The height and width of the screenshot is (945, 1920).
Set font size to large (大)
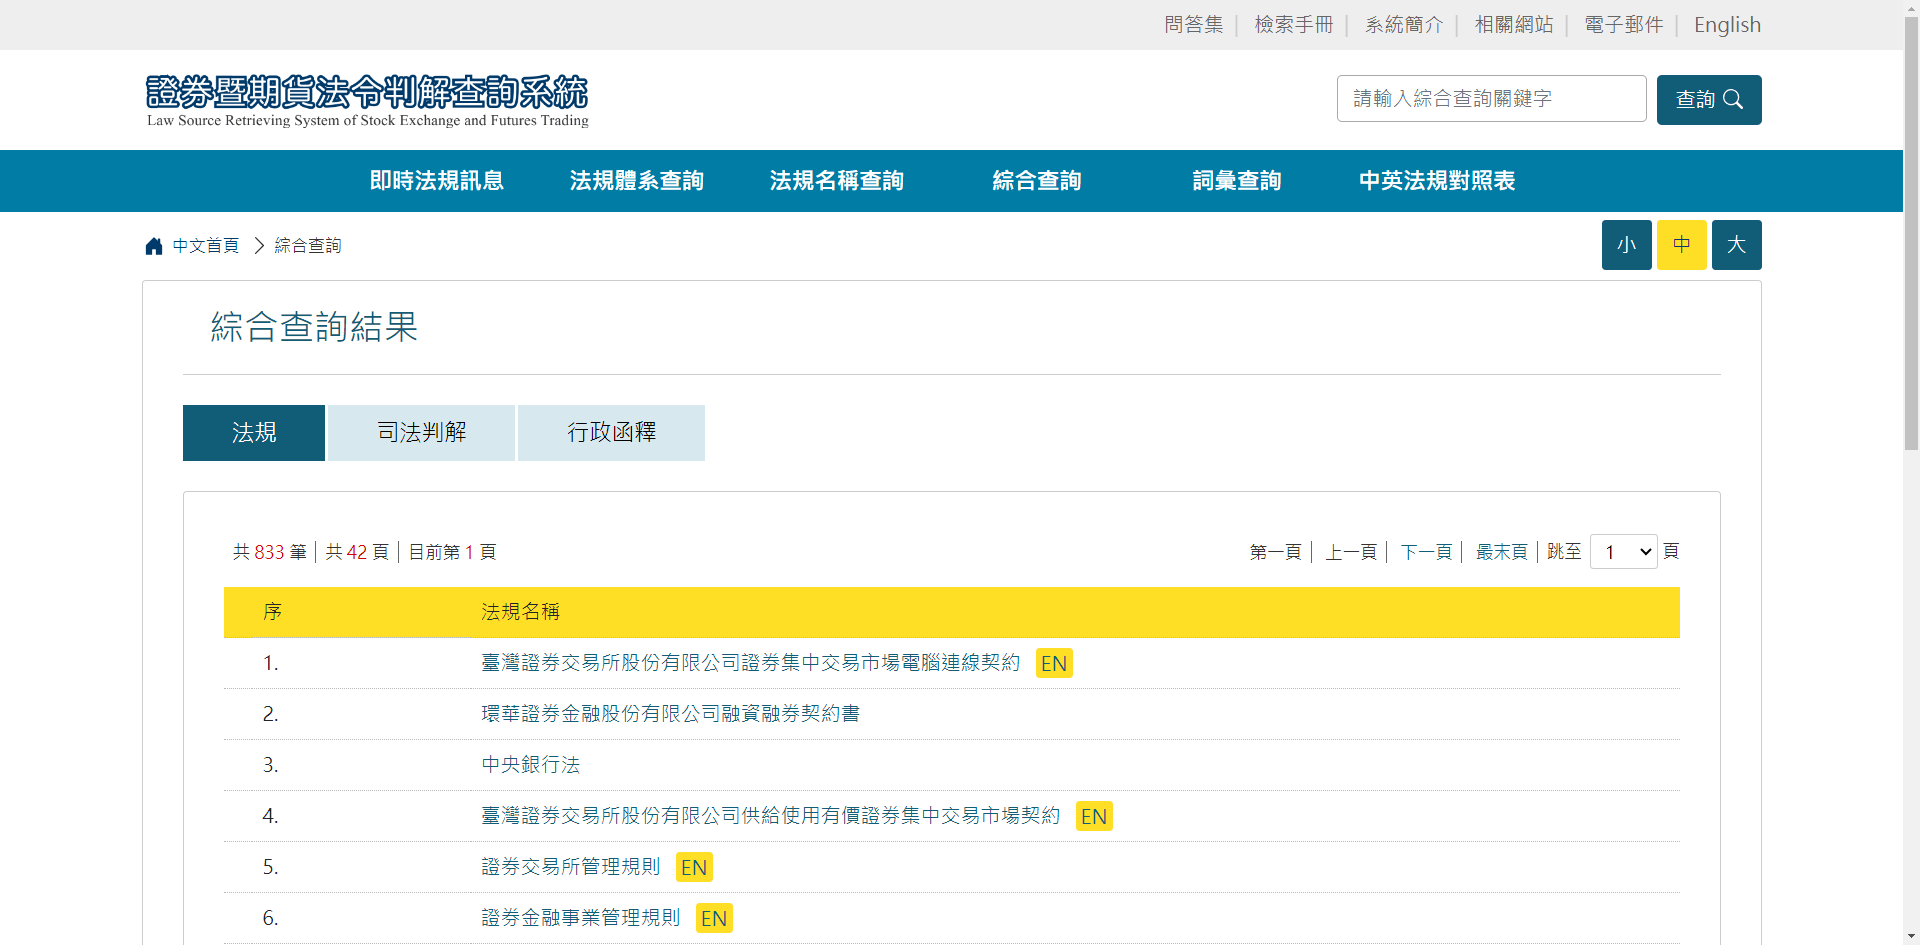tap(1736, 245)
